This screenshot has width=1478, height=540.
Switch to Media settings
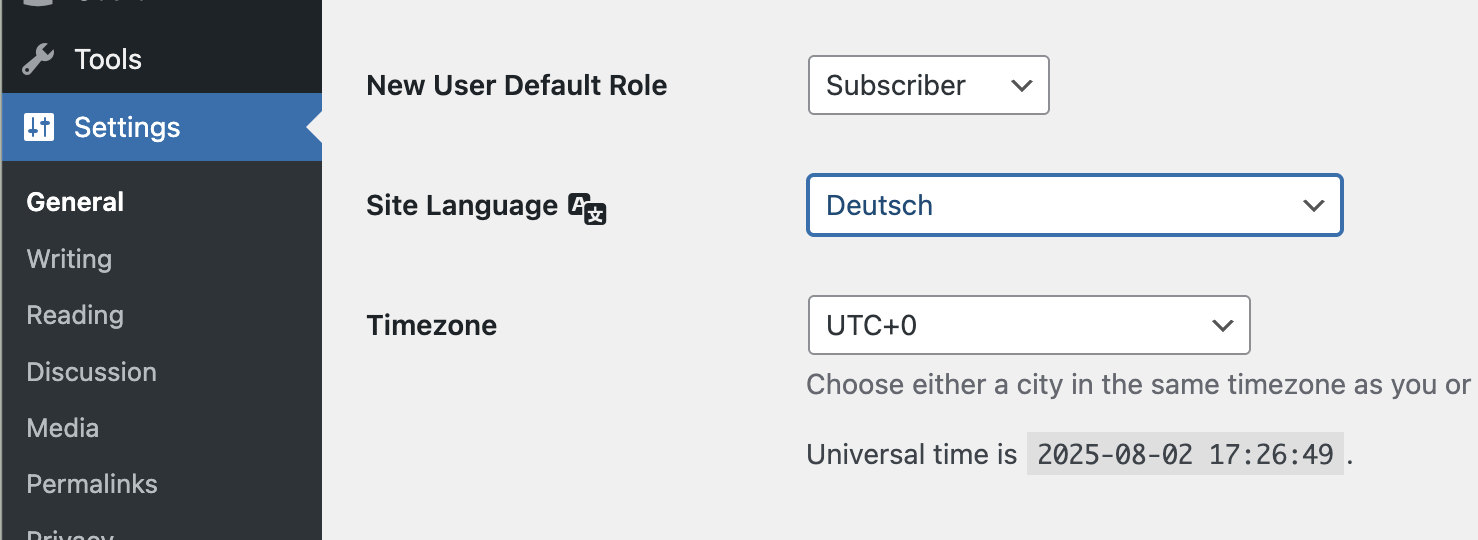pyautogui.click(x=62, y=428)
